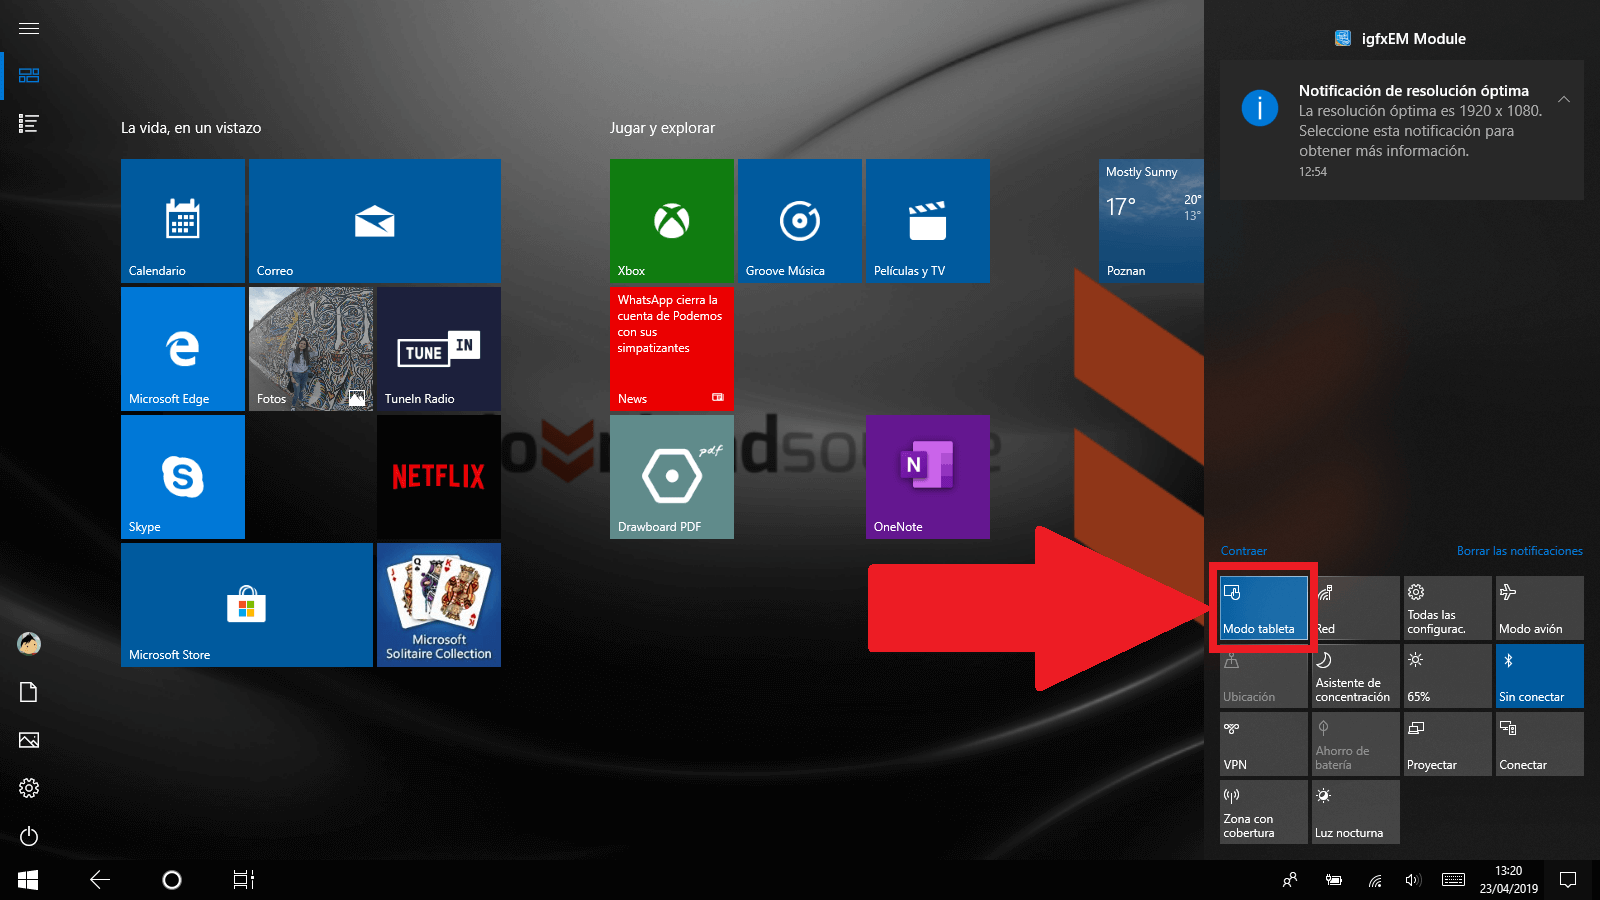
Task: Open Todas las configuraciones quick action
Action: point(1448,608)
